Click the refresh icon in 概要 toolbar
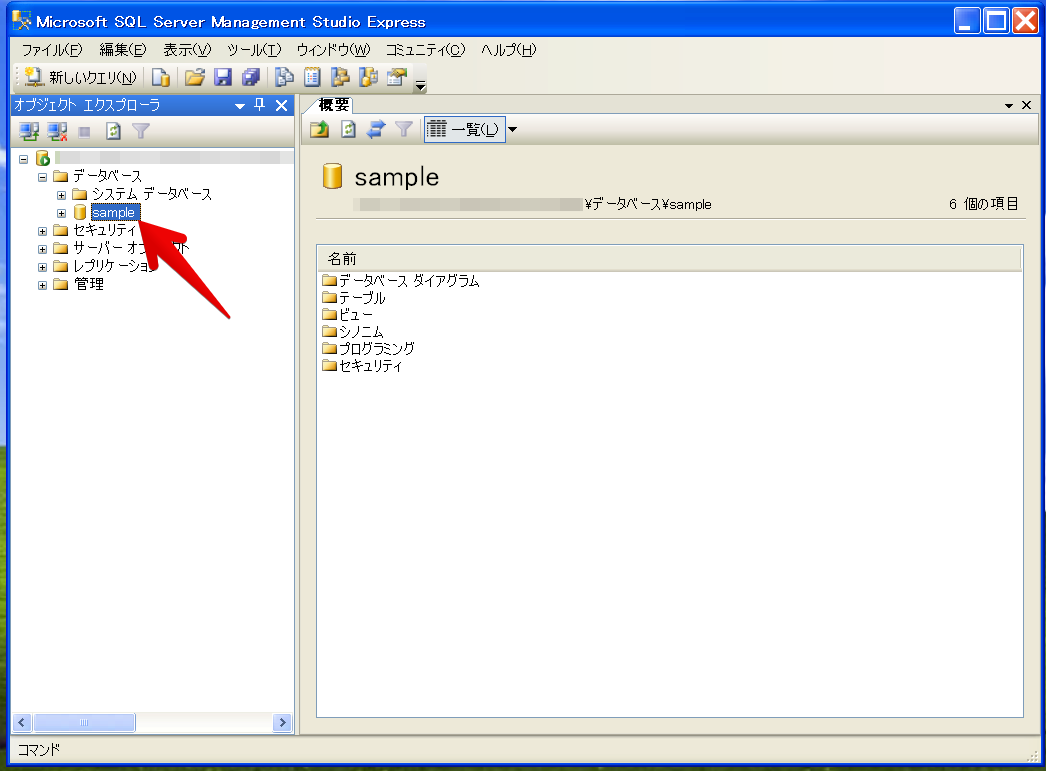 348,129
